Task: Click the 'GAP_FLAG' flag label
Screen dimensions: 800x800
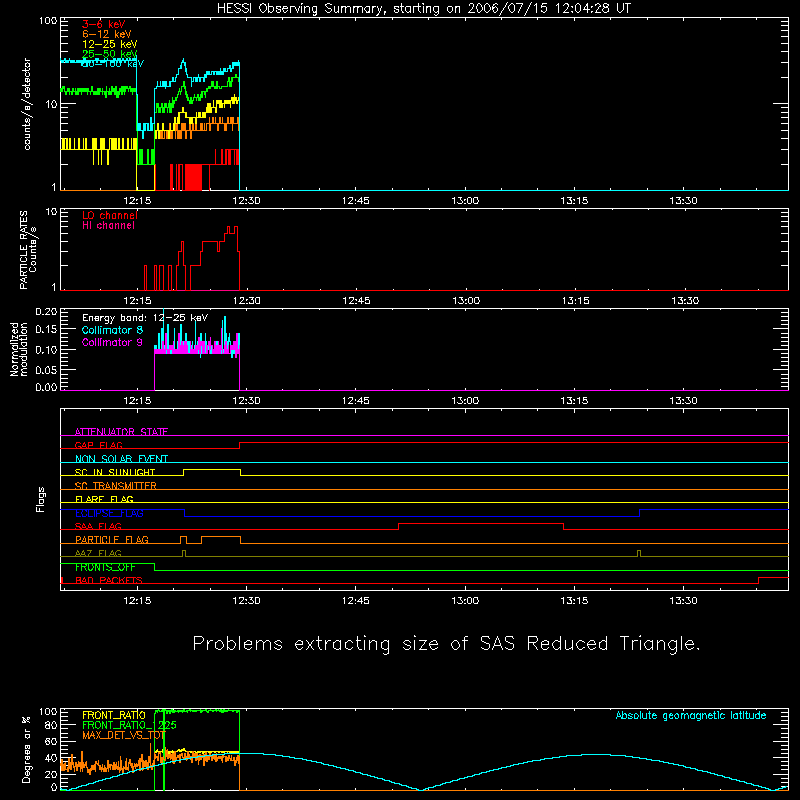Action: [99, 445]
